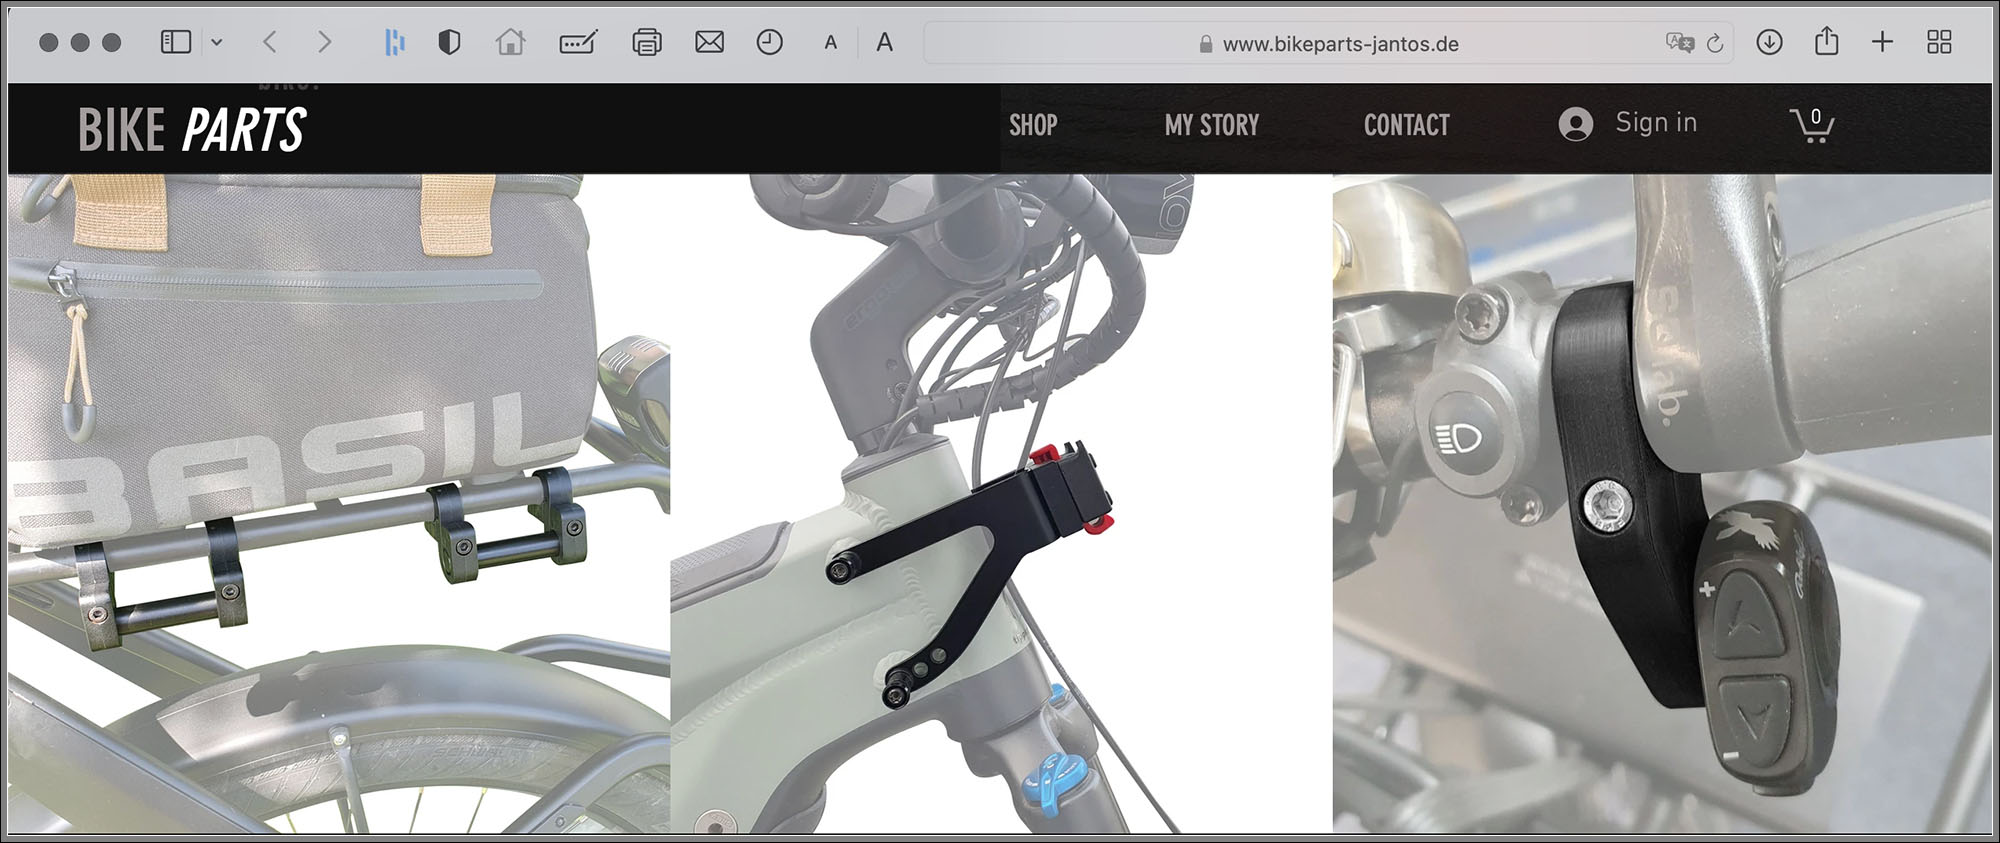The image size is (2000, 843).
Task: Go back to the previous page
Action: click(x=269, y=42)
